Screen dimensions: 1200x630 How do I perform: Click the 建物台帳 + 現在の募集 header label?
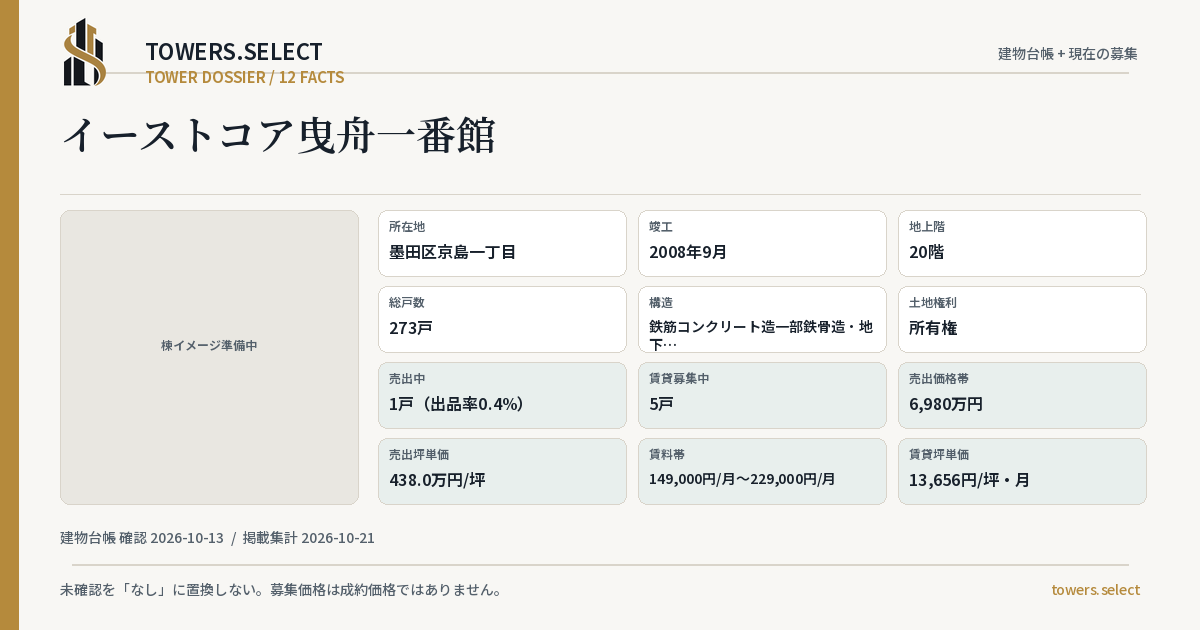[1068, 54]
